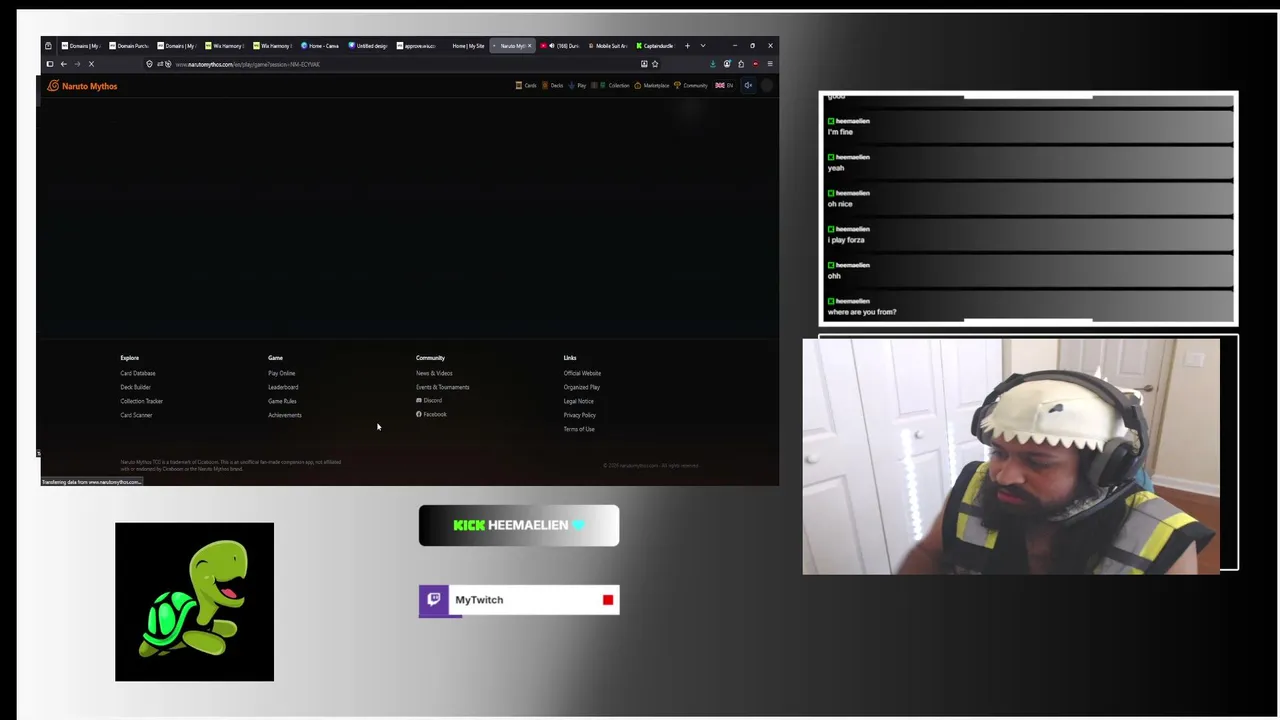Switch to the Captainturtle Kick tab

(656, 46)
